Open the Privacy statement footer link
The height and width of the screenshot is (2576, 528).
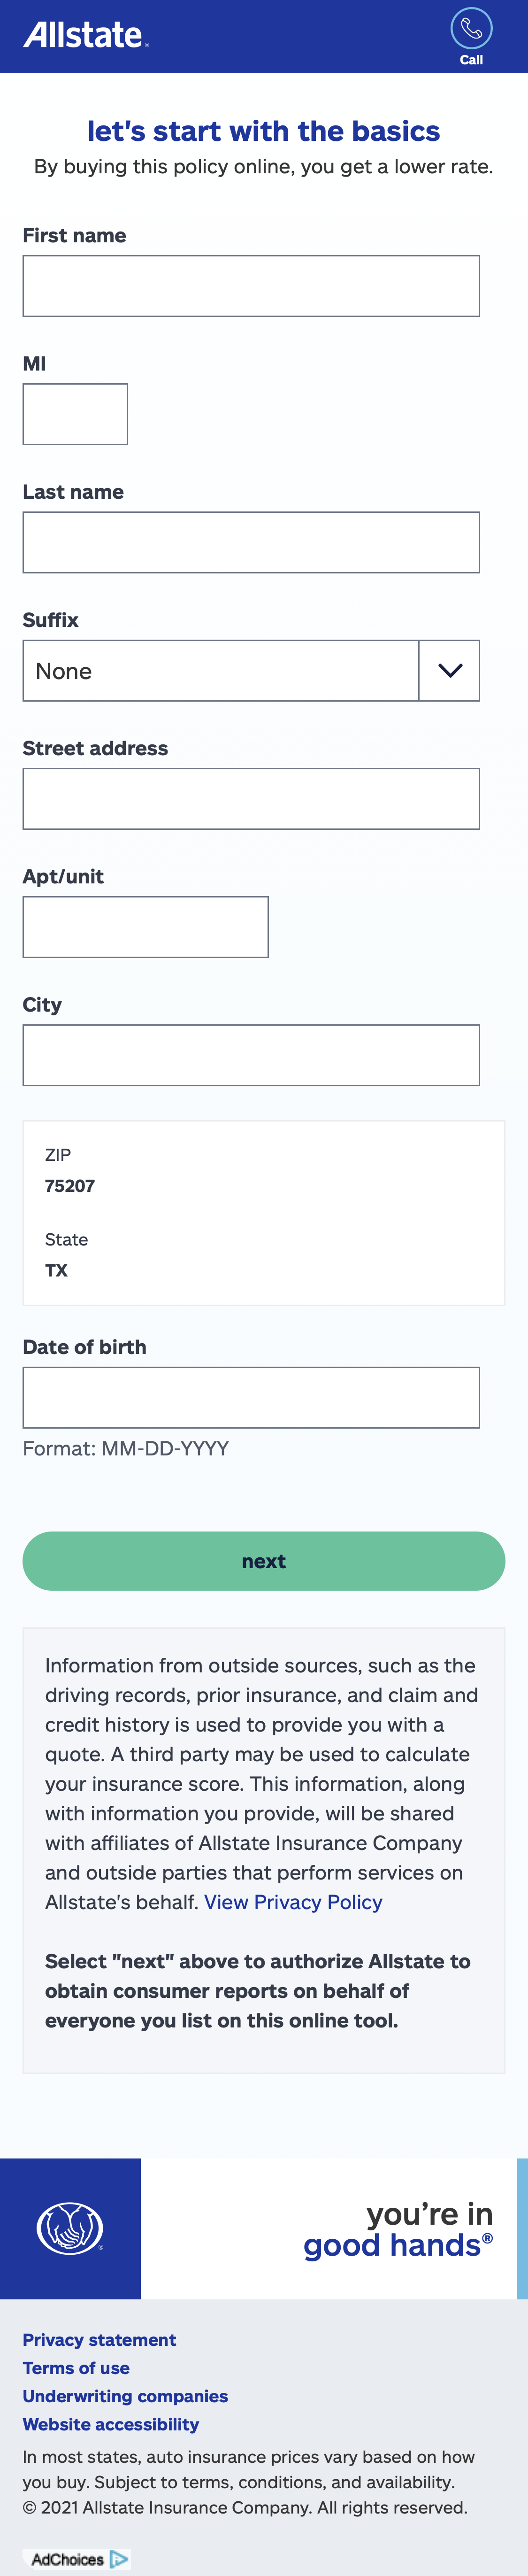(99, 2340)
